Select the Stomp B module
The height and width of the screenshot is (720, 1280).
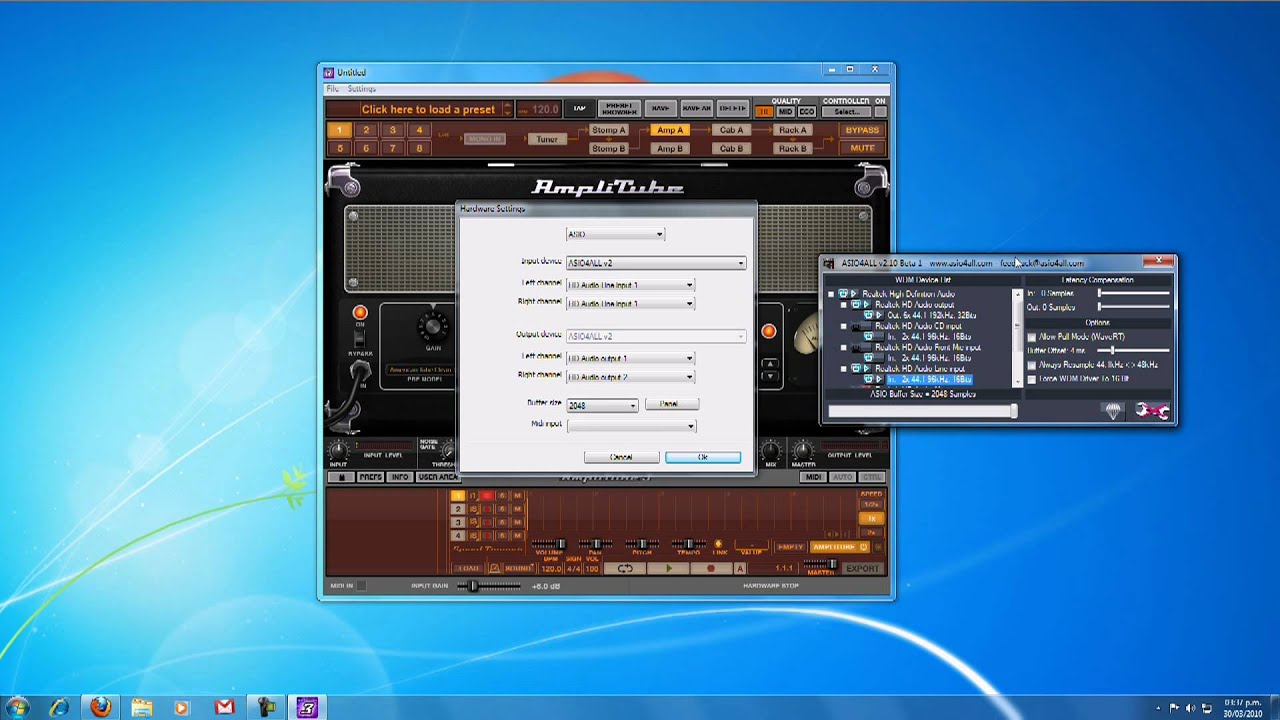[x=608, y=148]
